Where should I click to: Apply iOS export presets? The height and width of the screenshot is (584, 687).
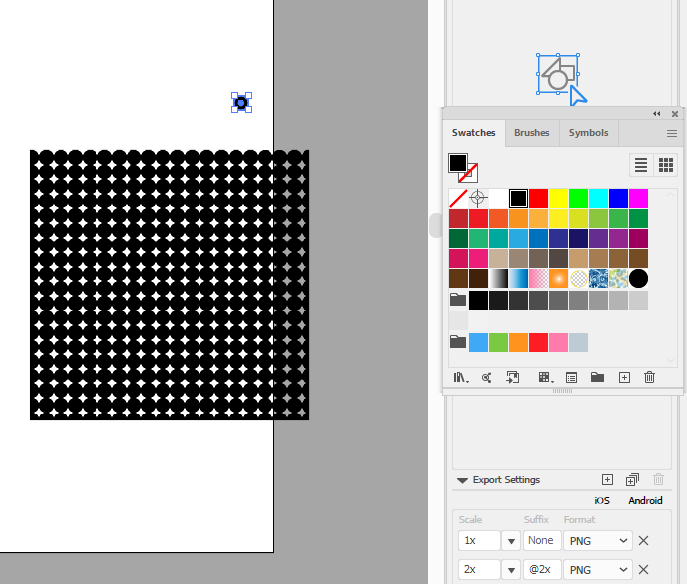[602, 500]
